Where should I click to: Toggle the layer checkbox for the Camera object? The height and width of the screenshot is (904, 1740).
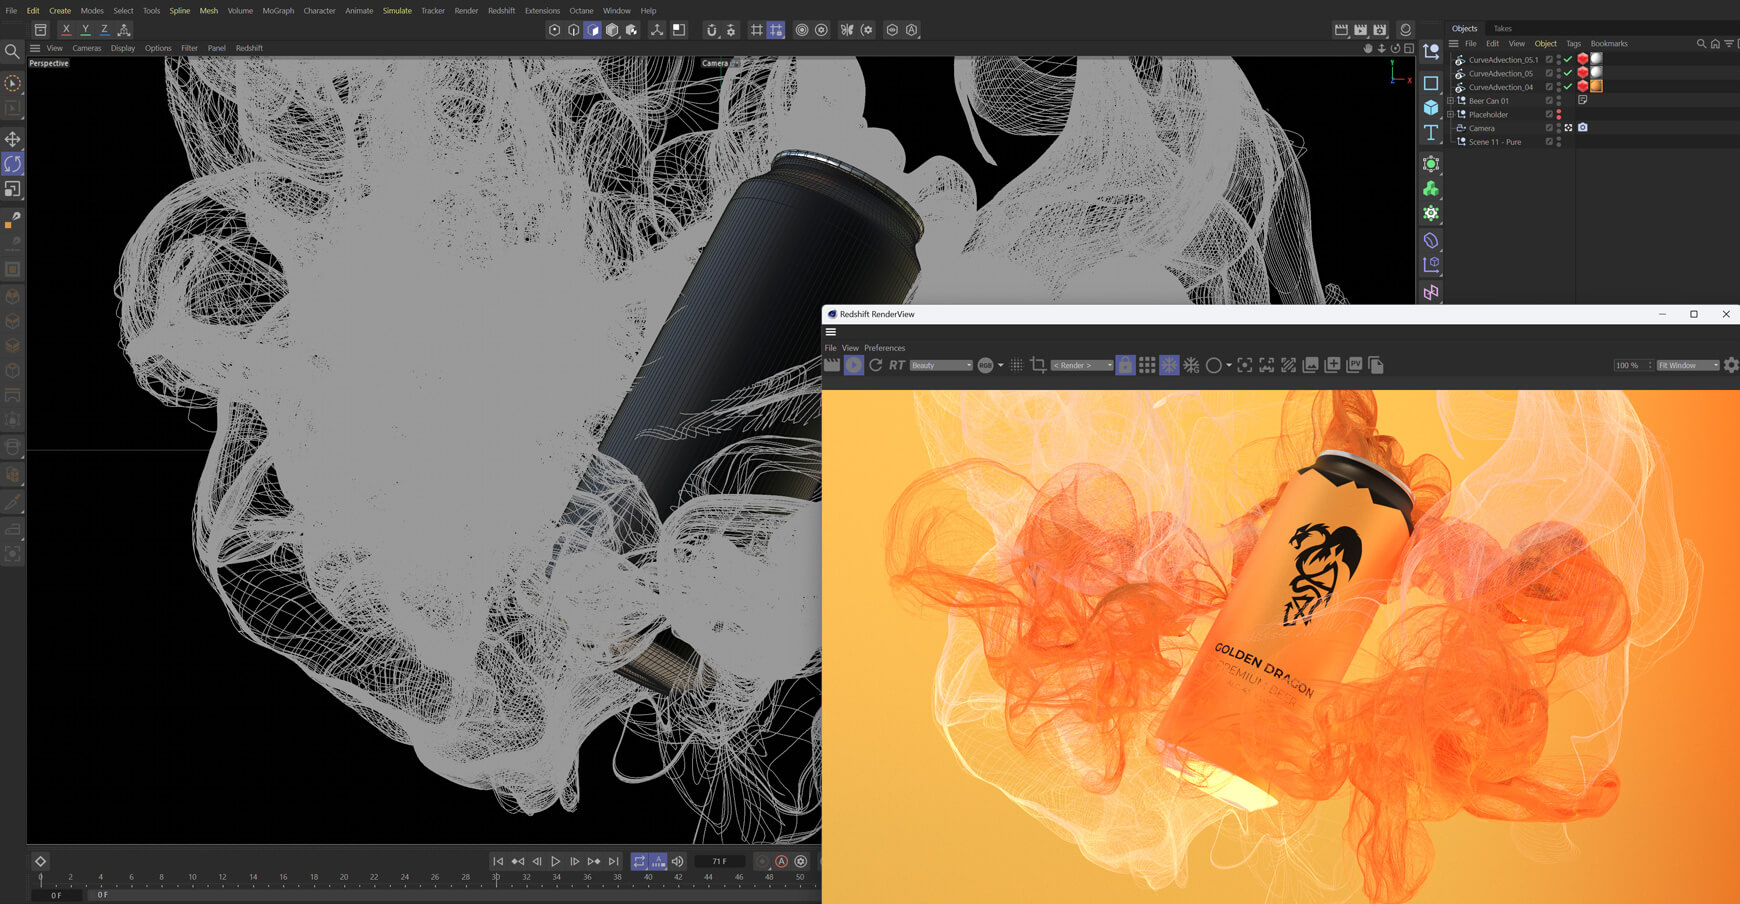[x=1549, y=128]
